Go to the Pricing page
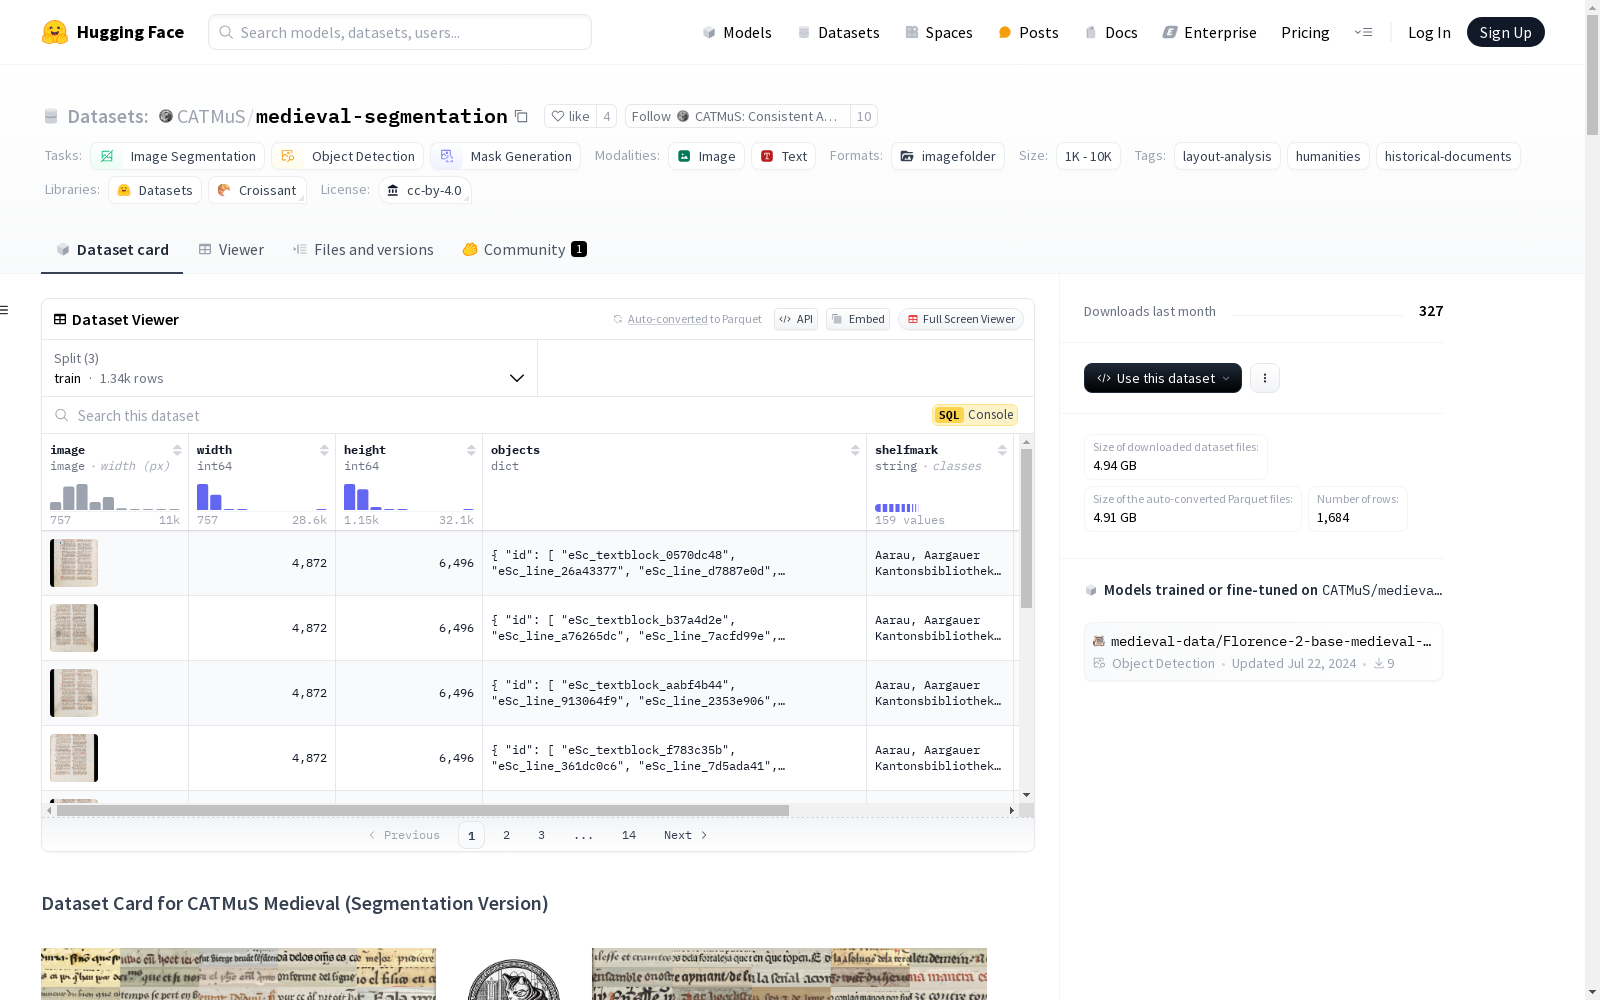Screen dimensions: 1600x1000 (x=1305, y=32)
